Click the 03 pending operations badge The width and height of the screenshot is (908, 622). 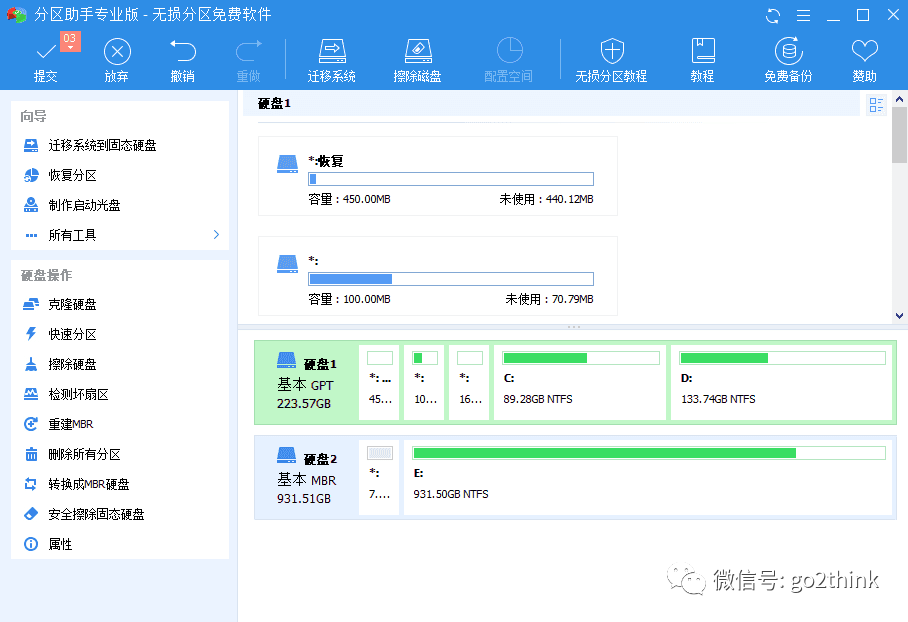tap(70, 41)
